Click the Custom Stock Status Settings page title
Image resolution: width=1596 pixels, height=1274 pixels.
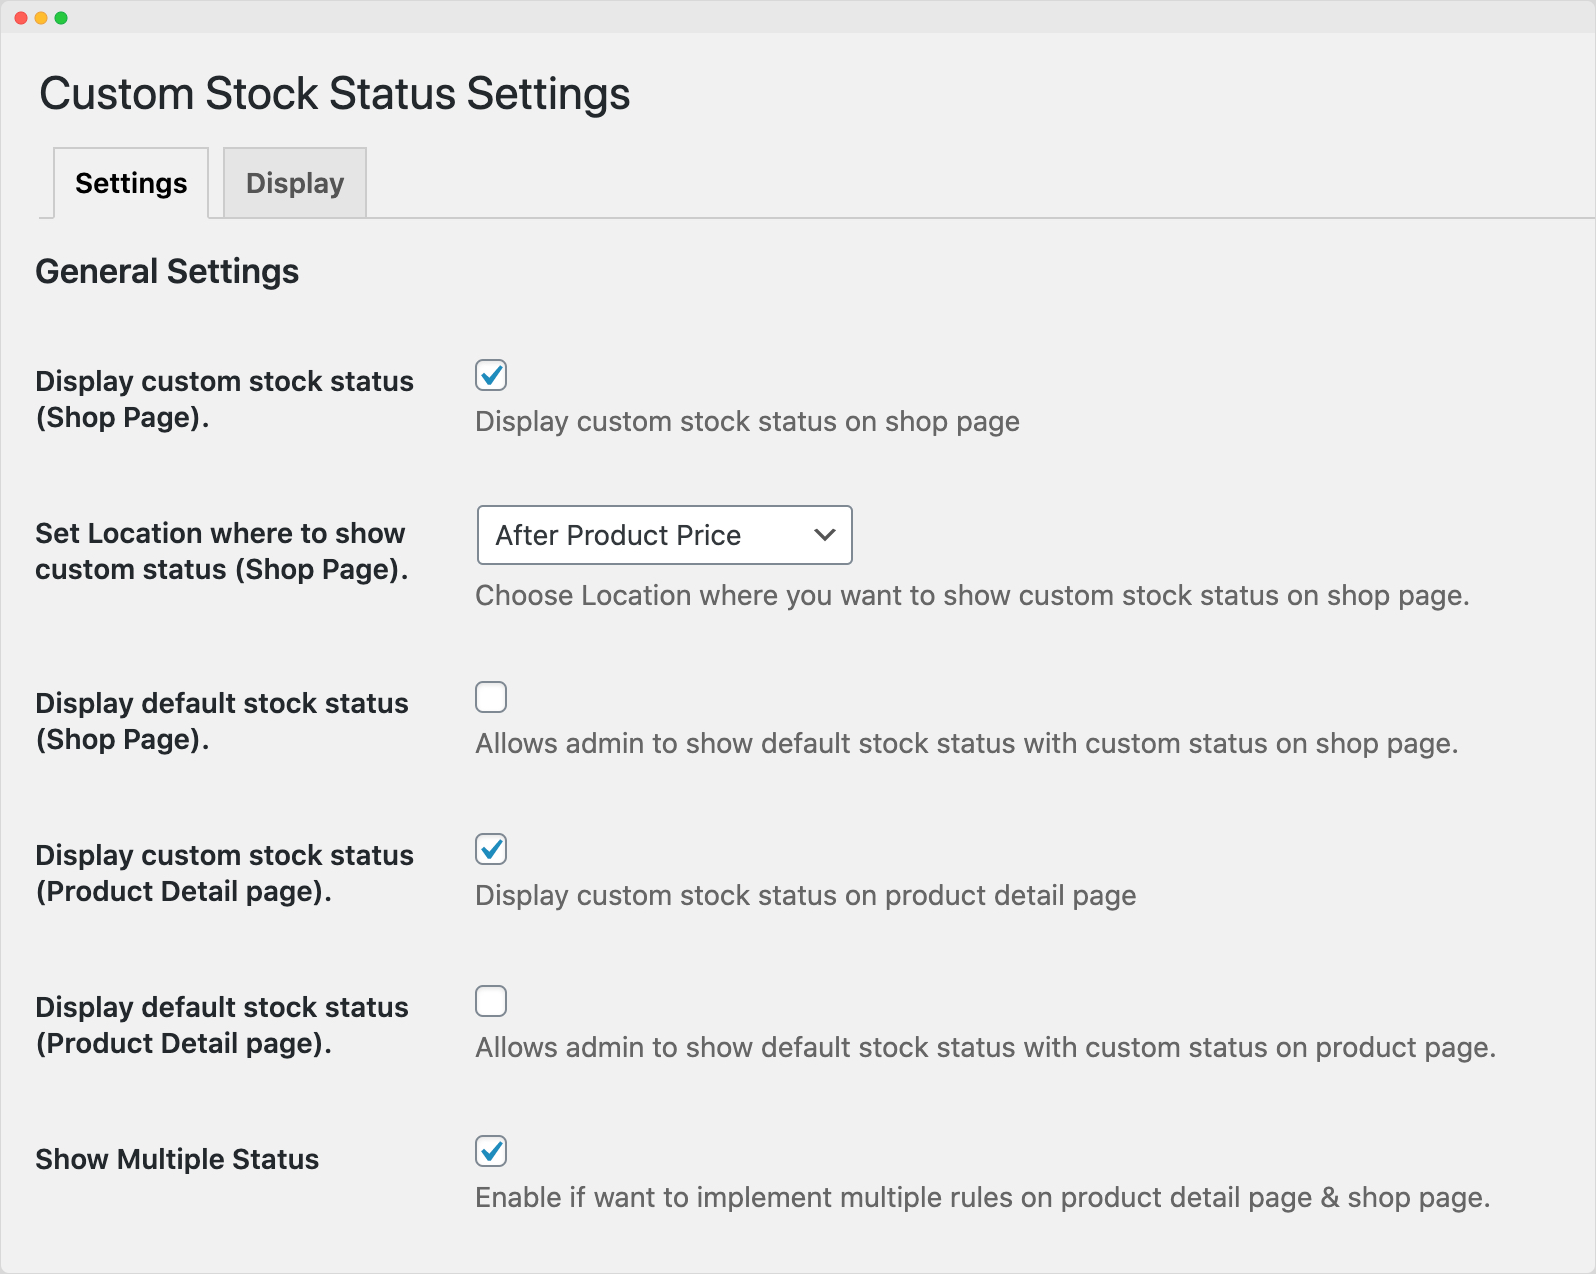tap(334, 94)
